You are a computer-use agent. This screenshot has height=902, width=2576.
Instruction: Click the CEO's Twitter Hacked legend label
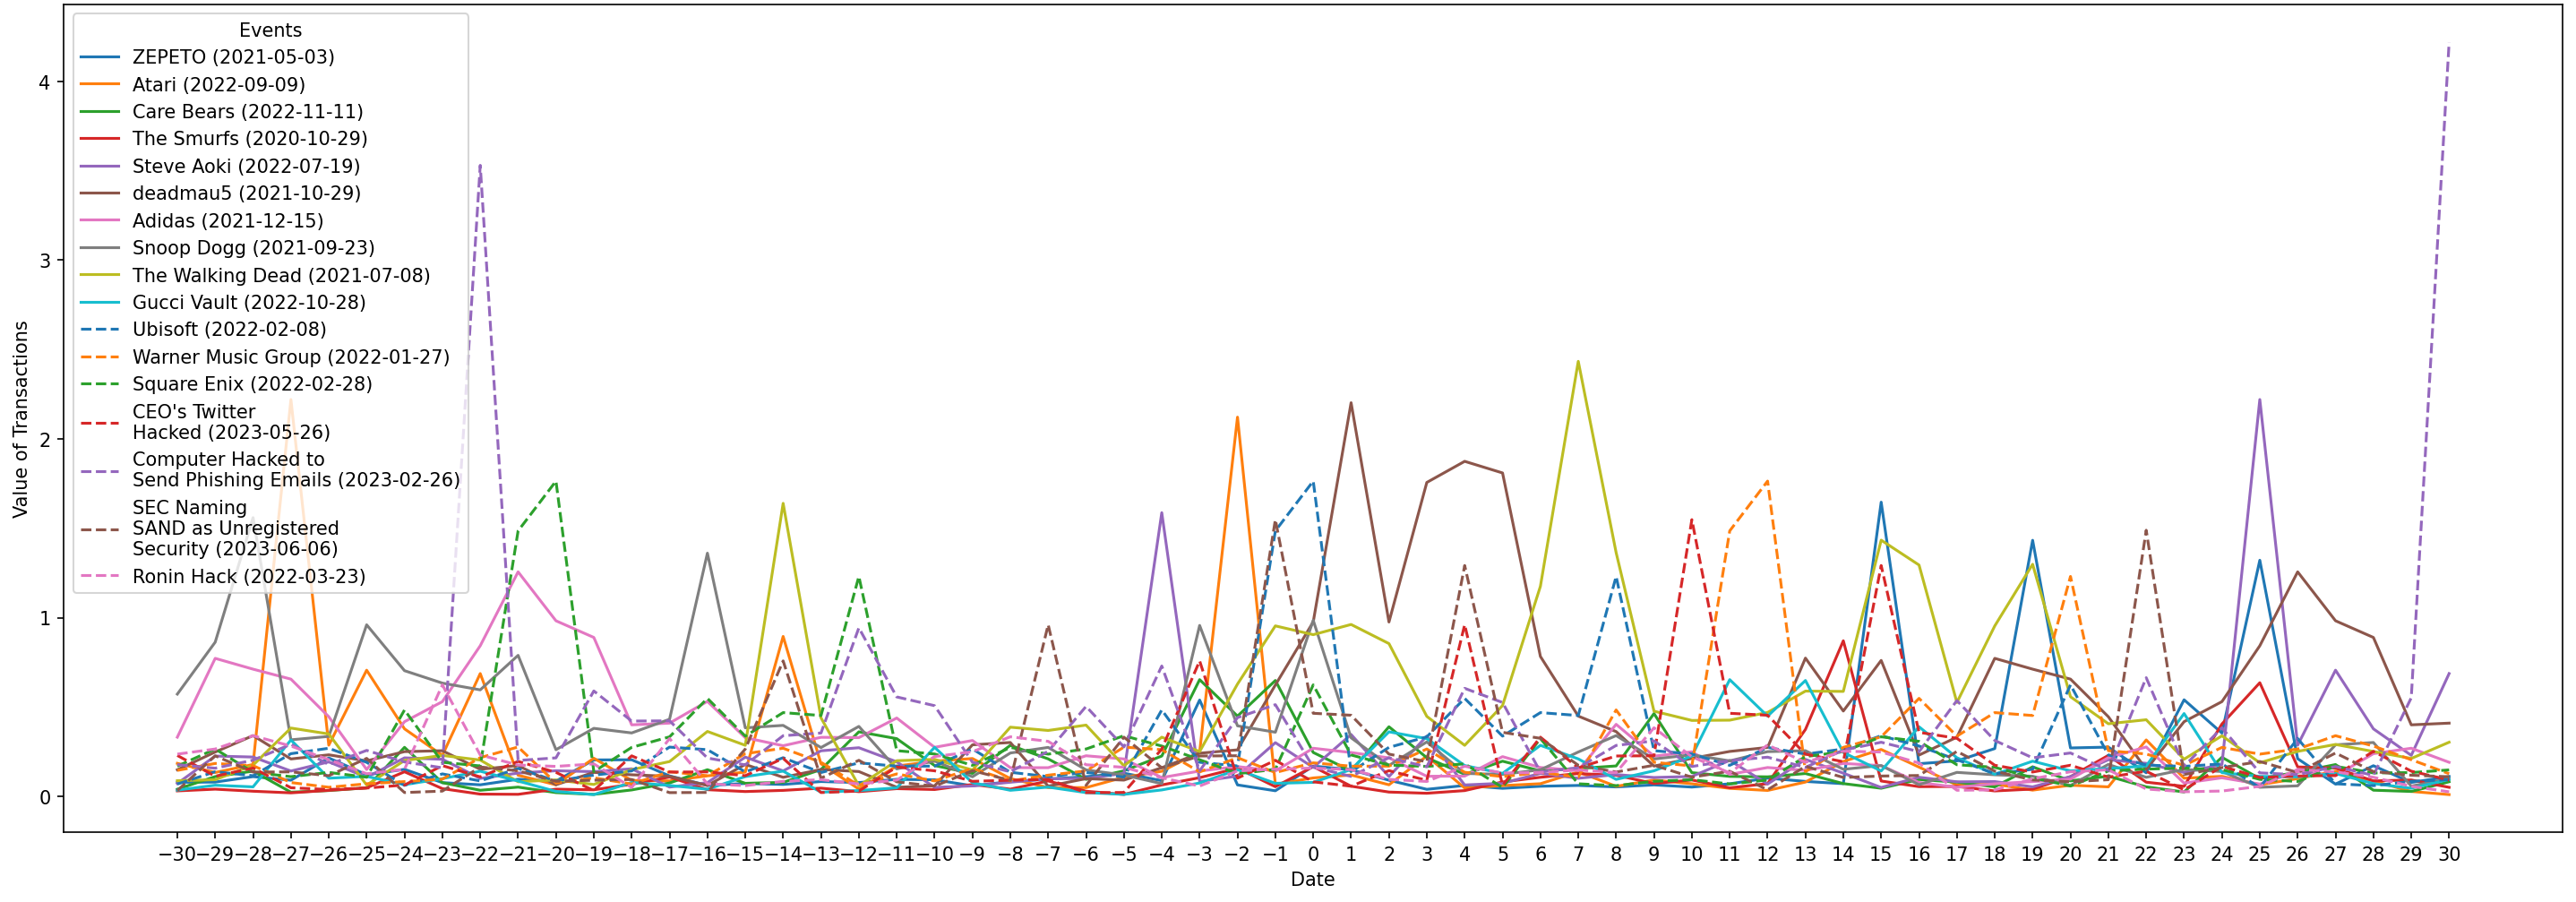point(231,422)
